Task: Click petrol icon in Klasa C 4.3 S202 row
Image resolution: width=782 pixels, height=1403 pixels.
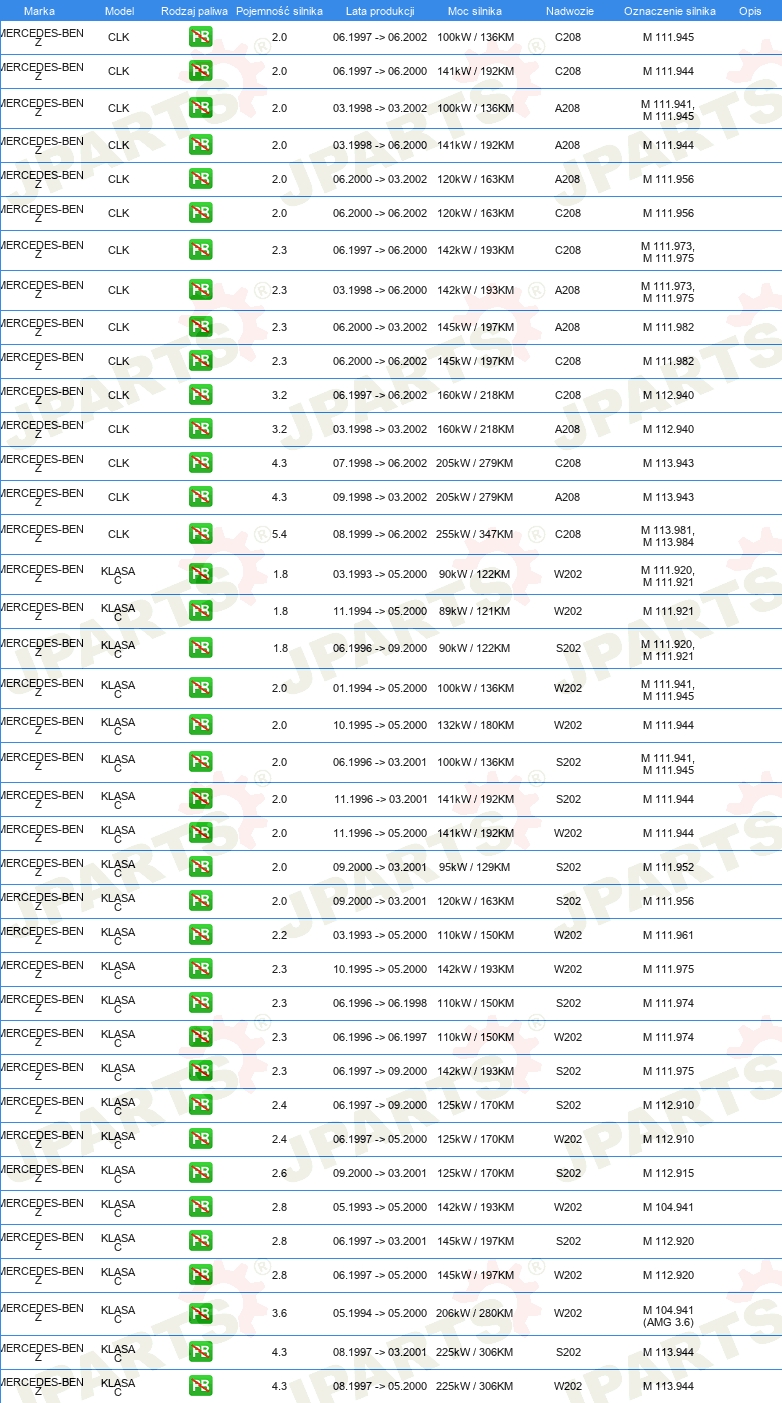Action: pos(200,1352)
